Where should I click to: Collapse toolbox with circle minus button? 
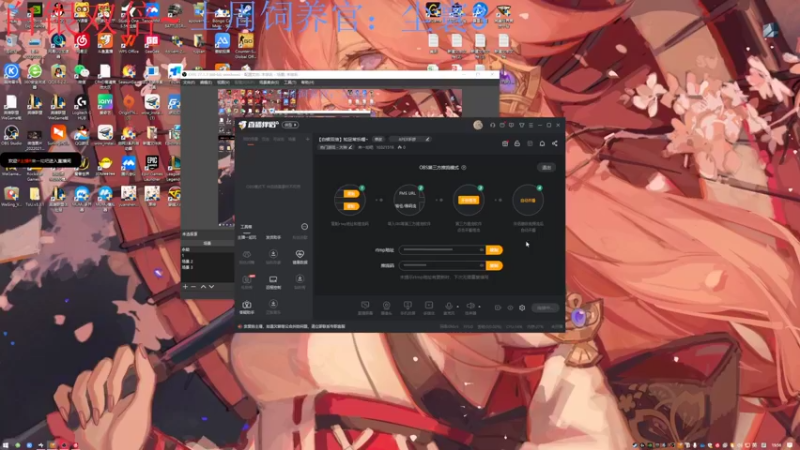click(x=305, y=227)
